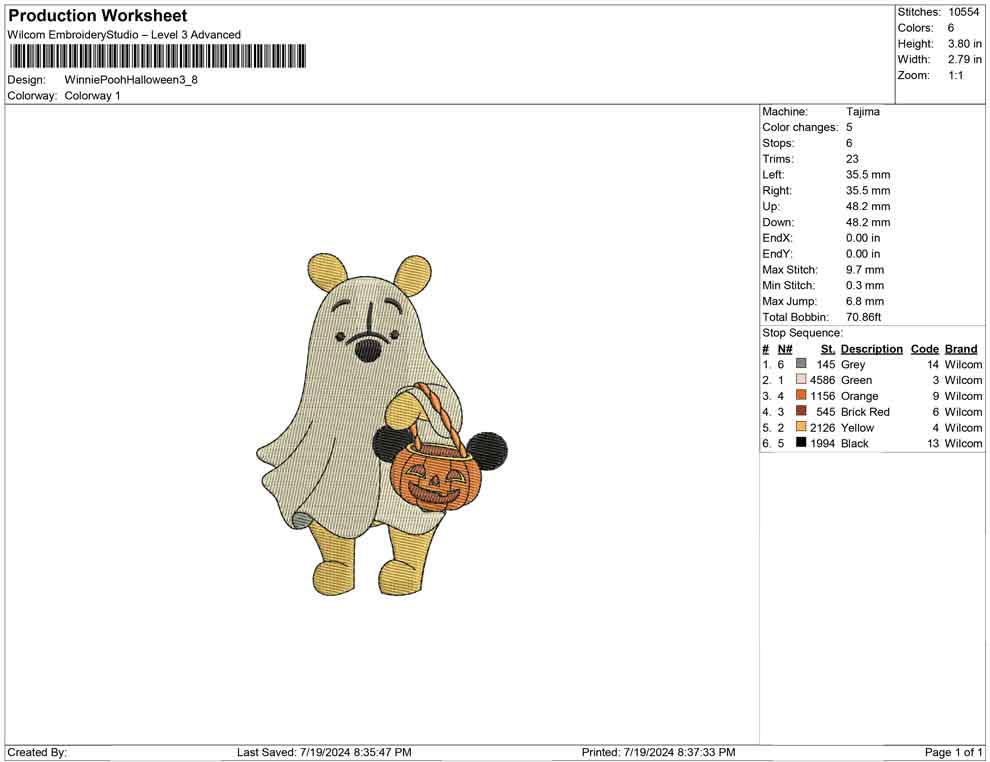Click the 'Description' column header
990x762 pixels.
click(871, 349)
